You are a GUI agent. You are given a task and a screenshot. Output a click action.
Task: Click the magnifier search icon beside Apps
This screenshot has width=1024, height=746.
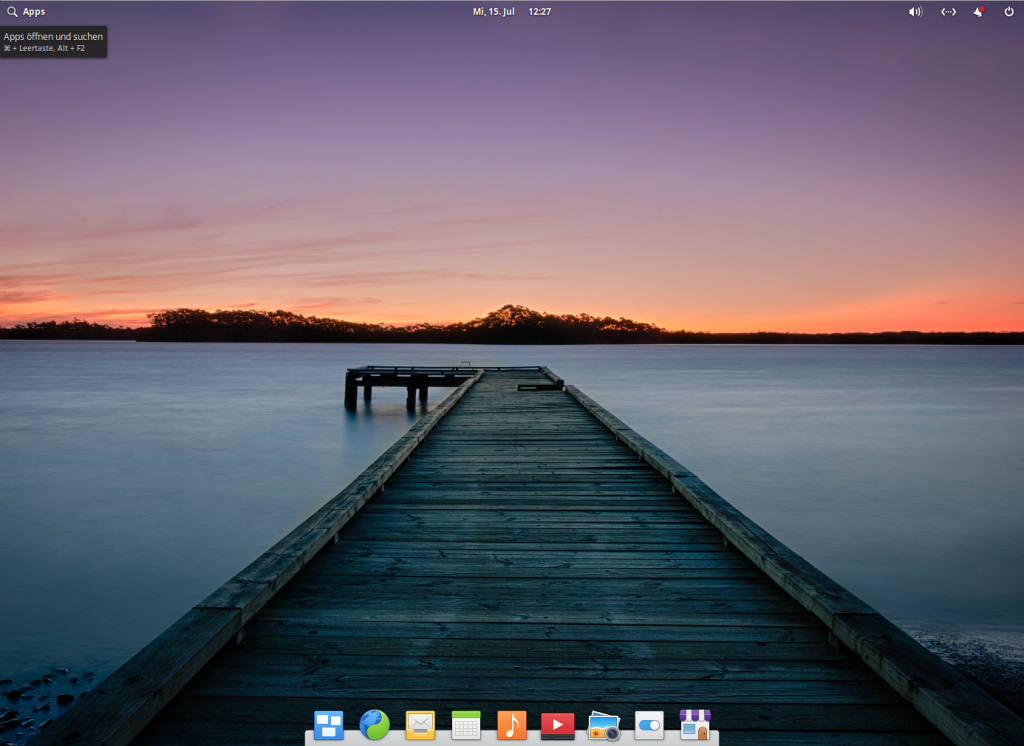(x=12, y=12)
